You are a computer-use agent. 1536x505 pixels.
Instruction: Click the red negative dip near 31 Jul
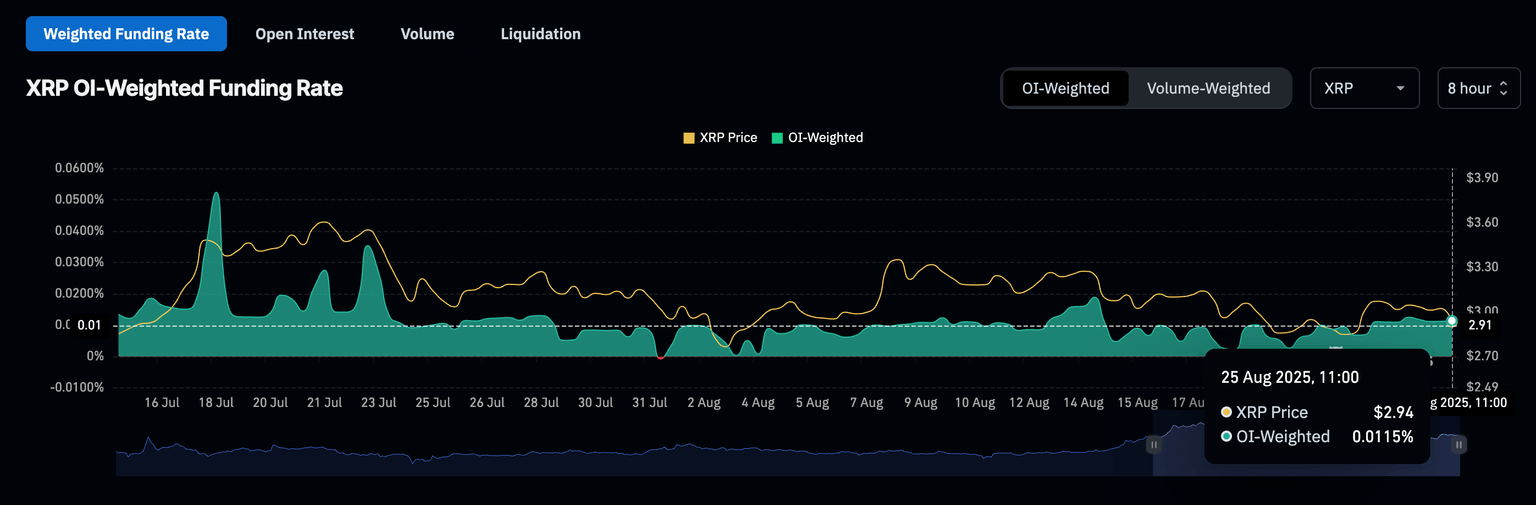pyautogui.click(x=660, y=357)
